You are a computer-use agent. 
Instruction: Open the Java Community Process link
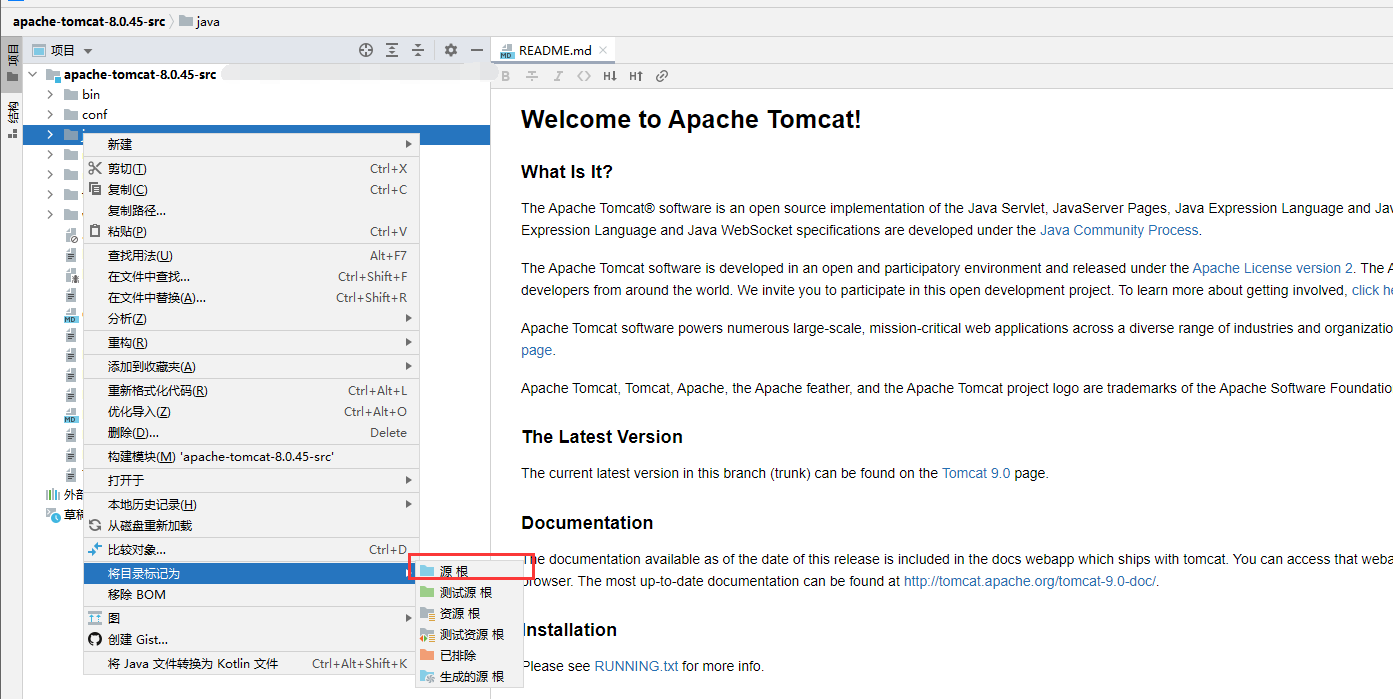tap(1119, 230)
